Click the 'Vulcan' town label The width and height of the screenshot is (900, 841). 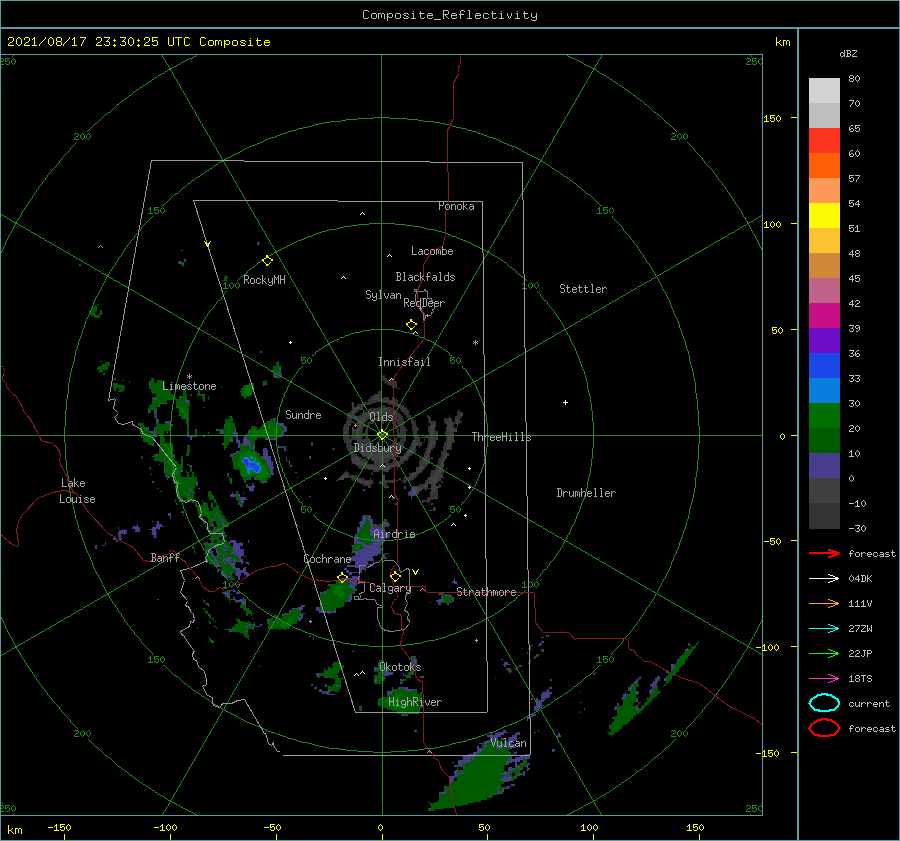(x=508, y=743)
